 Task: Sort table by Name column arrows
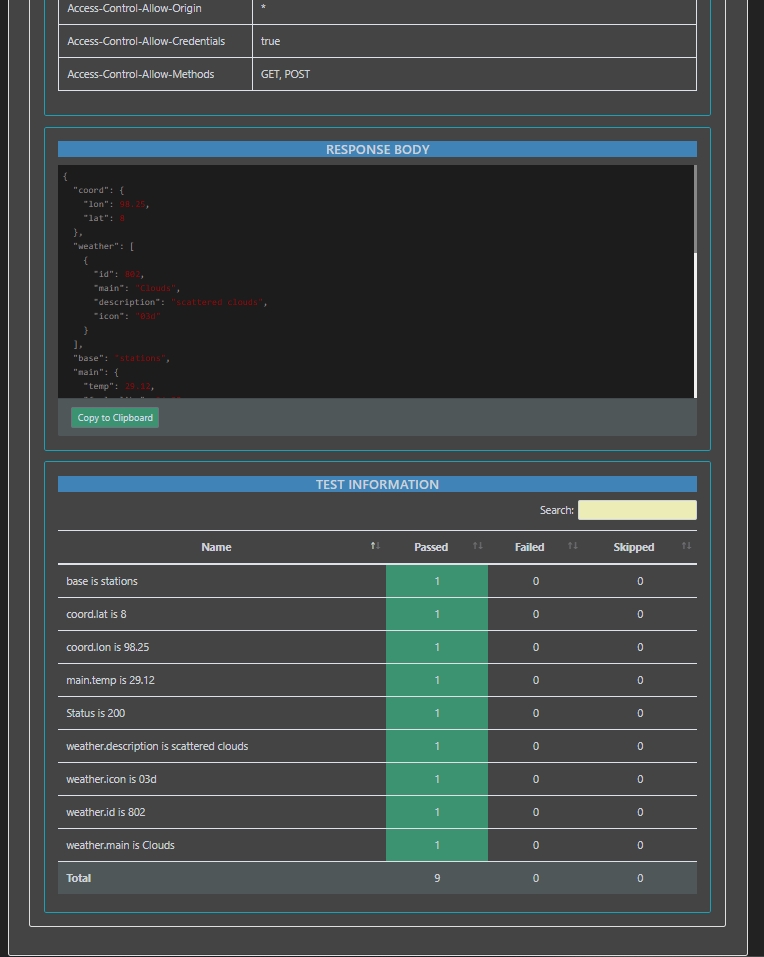tap(375, 546)
